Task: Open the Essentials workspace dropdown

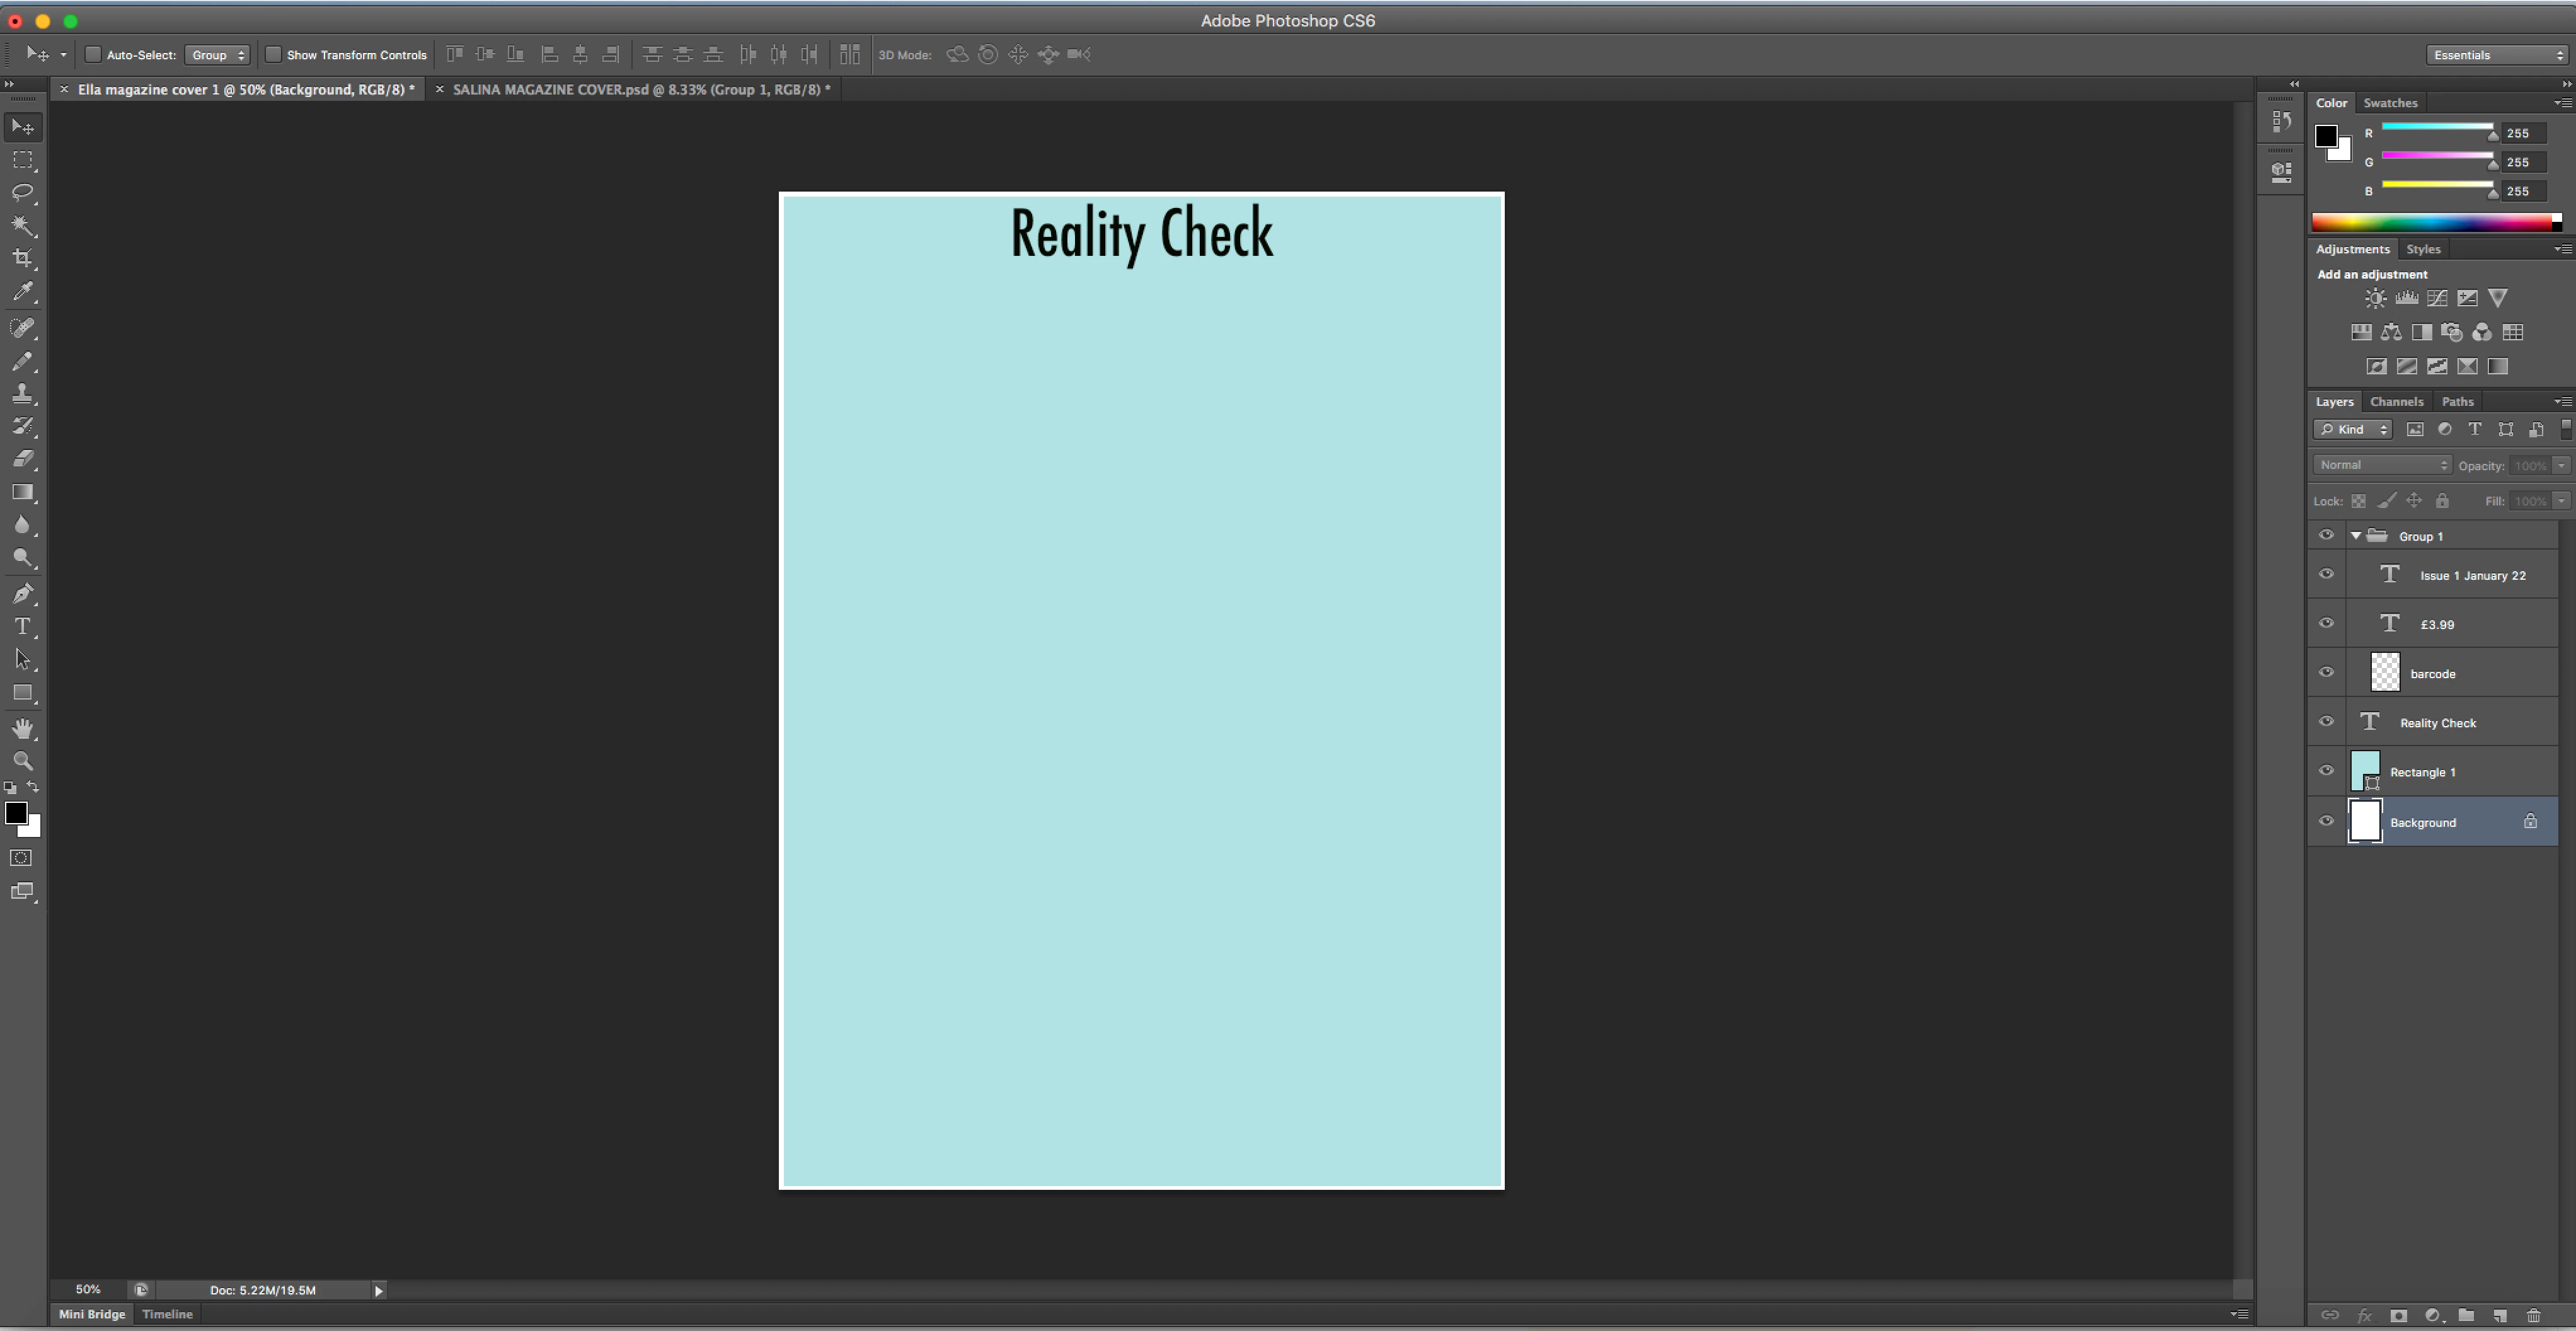Action: (2497, 55)
